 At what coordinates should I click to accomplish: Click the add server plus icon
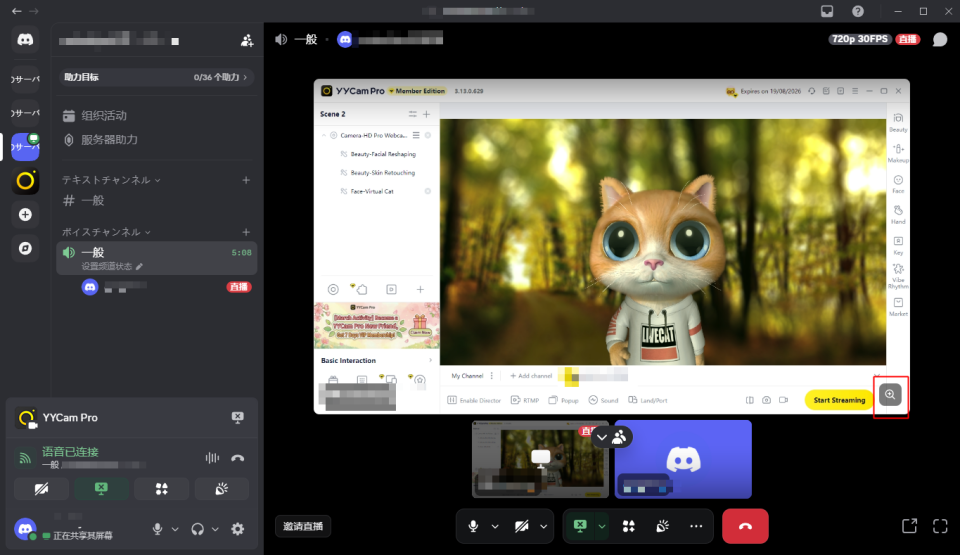26,214
